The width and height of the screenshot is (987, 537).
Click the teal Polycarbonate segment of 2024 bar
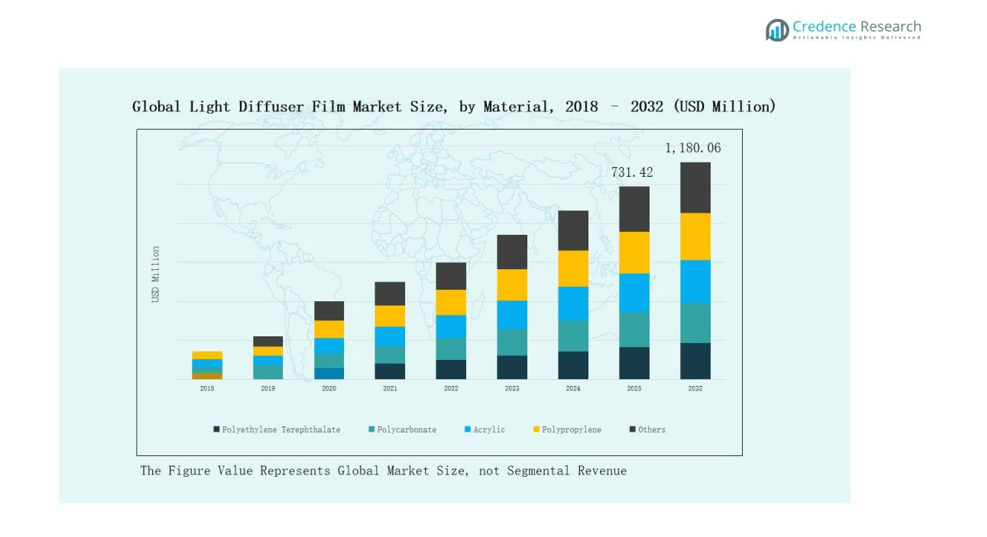pos(573,335)
